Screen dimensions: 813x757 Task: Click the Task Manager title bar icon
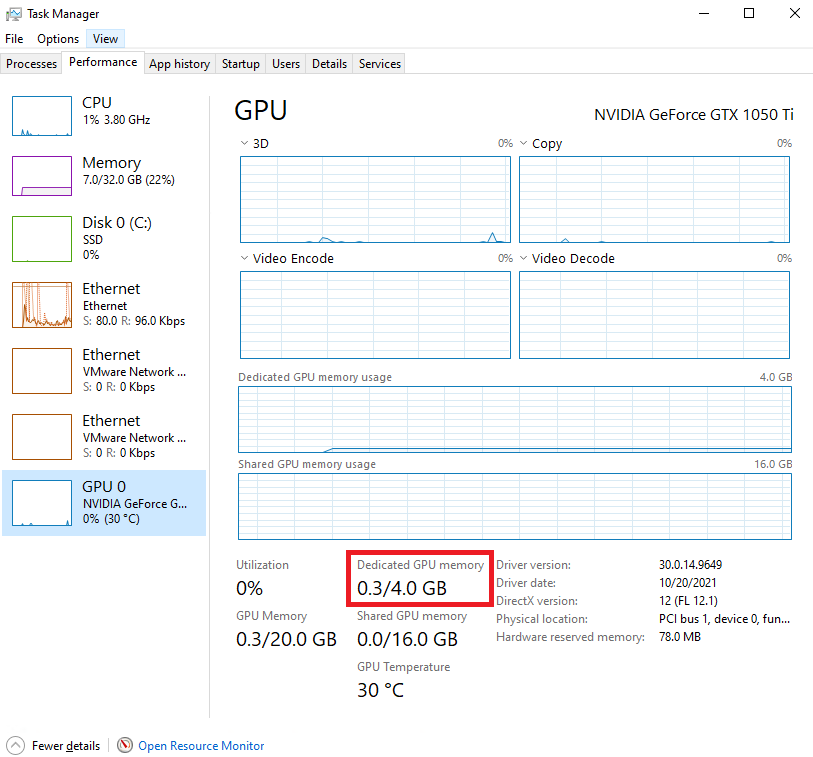tap(13, 14)
